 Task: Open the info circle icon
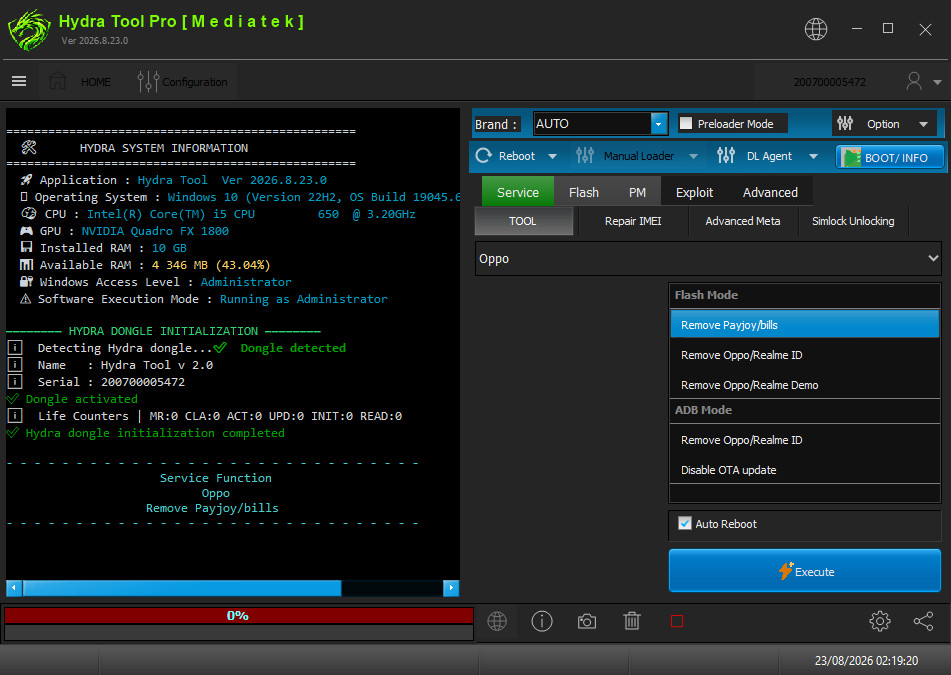point(542,621)
